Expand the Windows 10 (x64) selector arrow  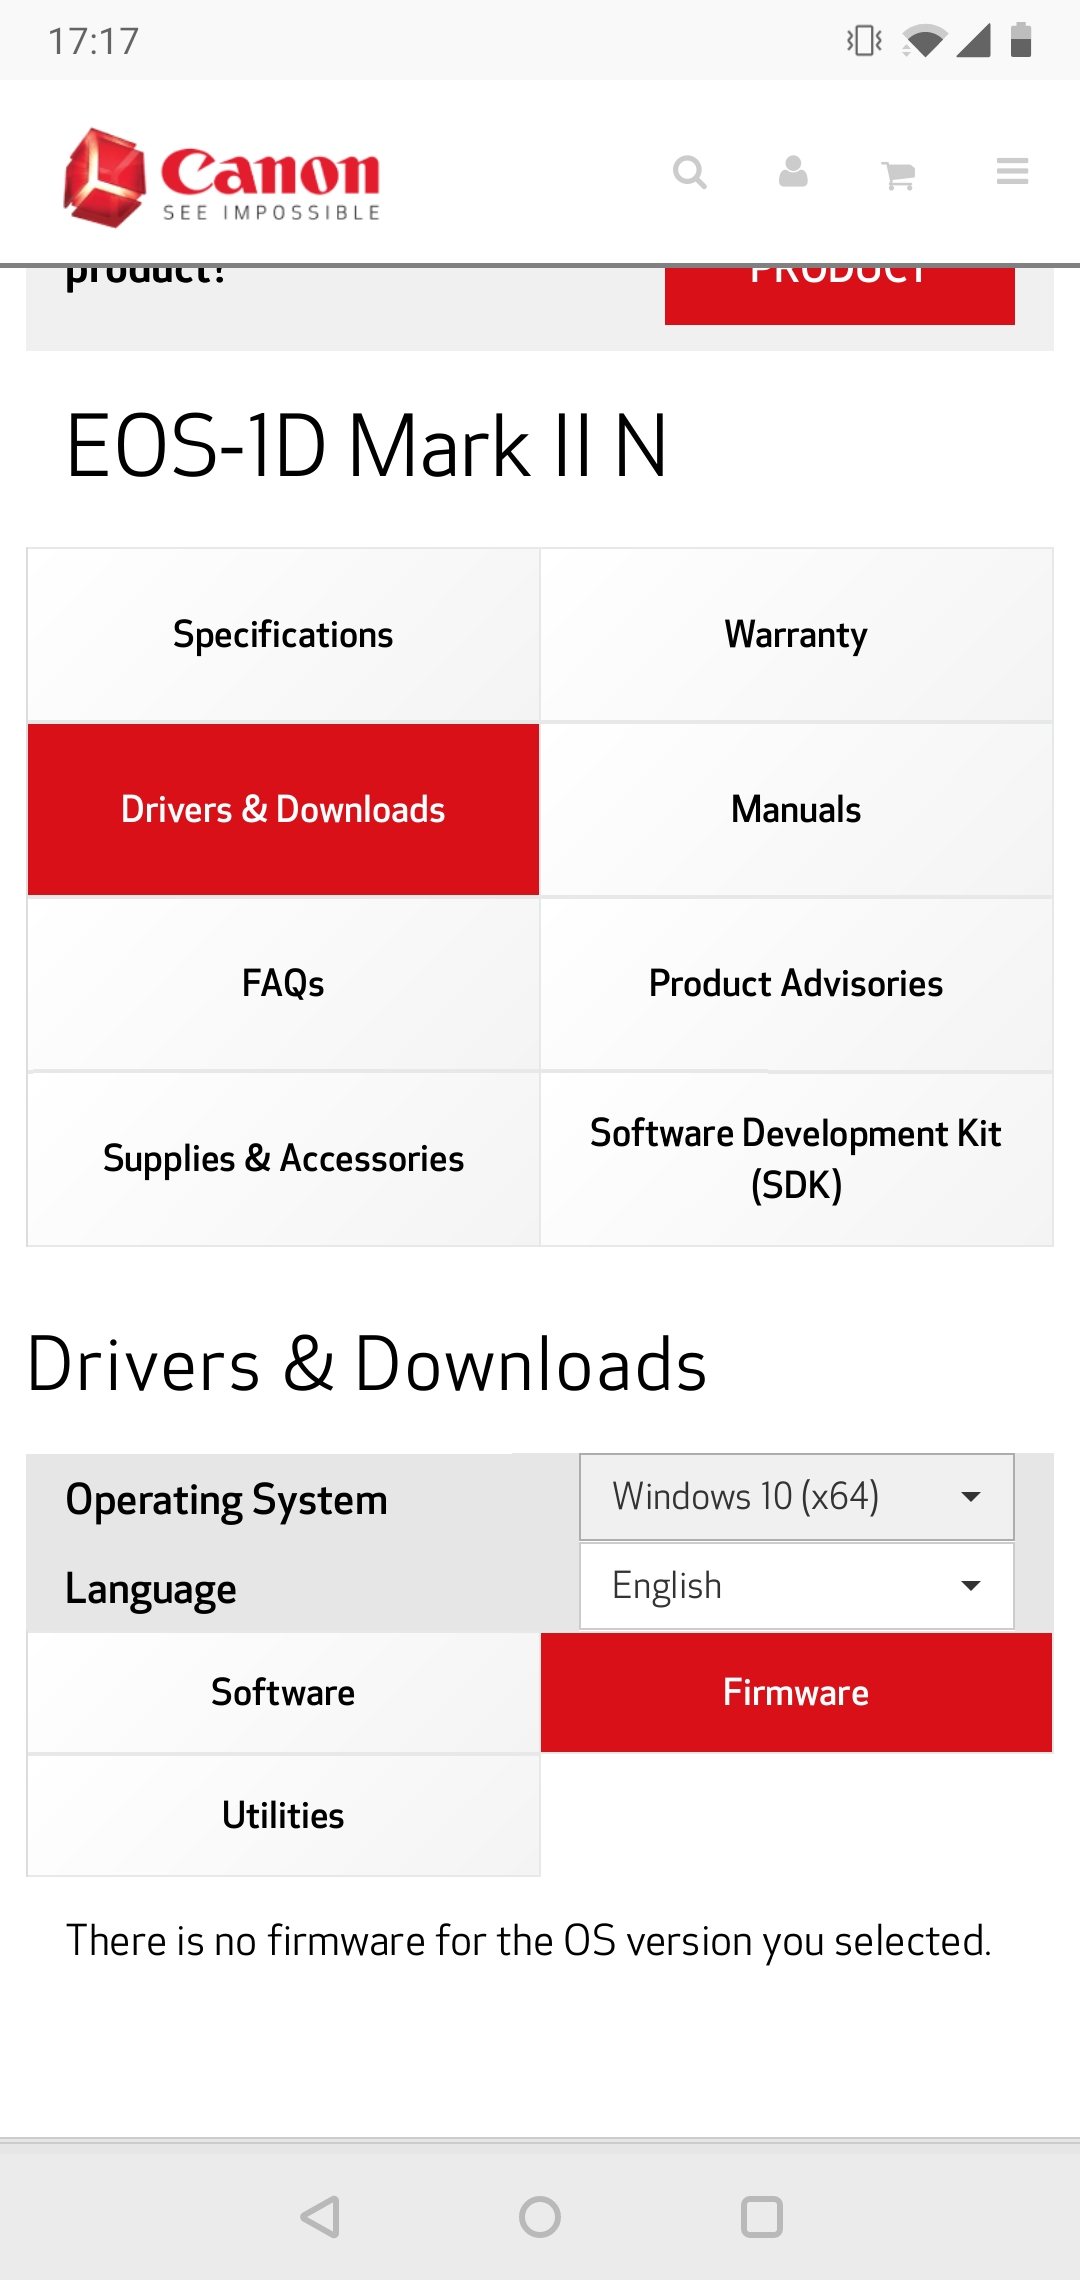[968, 1496]
